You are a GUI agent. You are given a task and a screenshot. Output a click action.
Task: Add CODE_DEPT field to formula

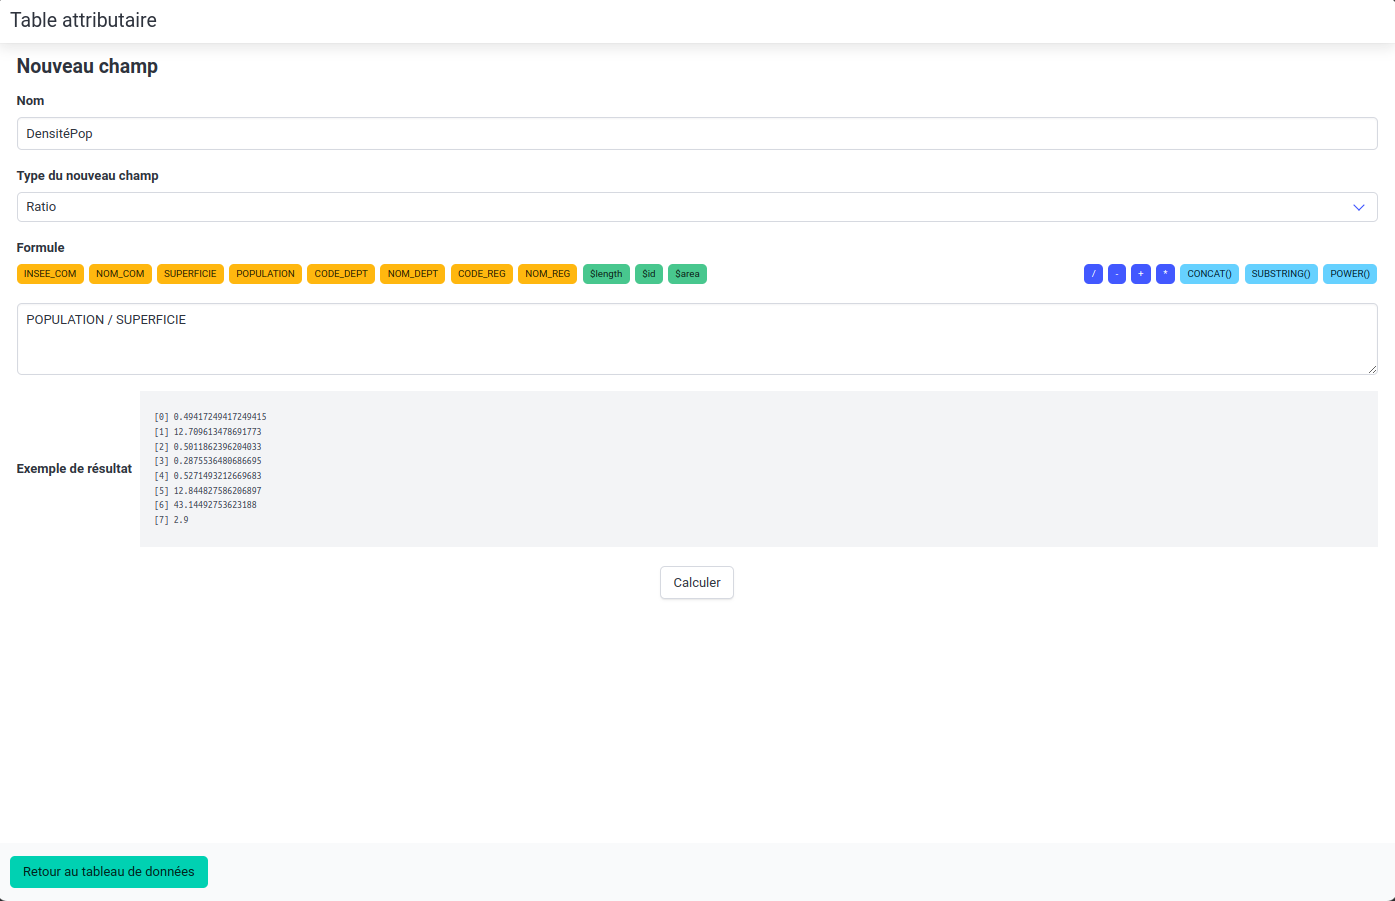click(x=341, y=274)
